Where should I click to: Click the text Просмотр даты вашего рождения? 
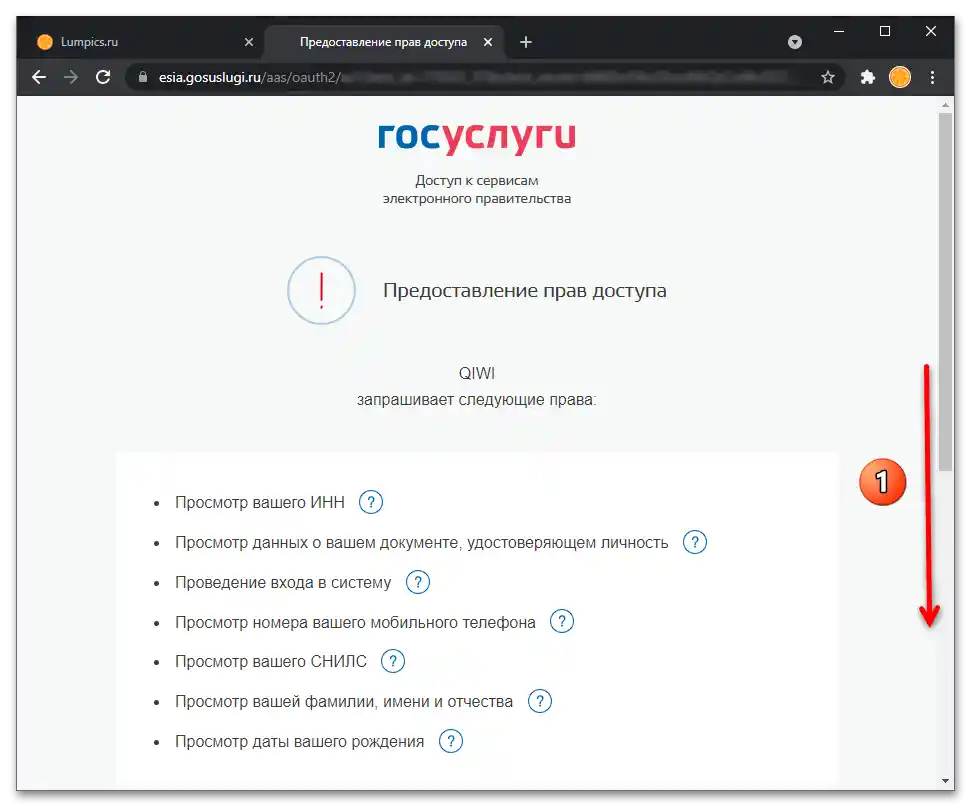(300, 741)
